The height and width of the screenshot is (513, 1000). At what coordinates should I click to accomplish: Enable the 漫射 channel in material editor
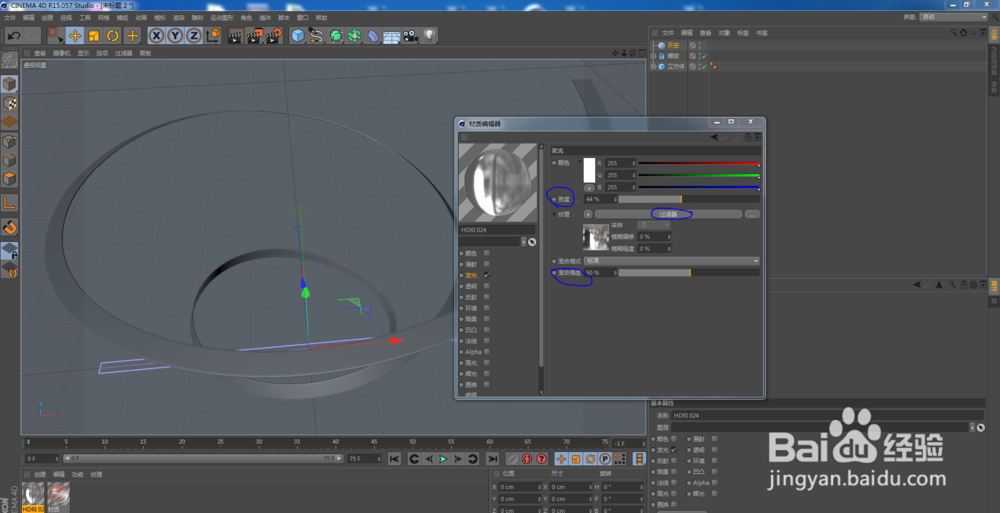(487, 264)
